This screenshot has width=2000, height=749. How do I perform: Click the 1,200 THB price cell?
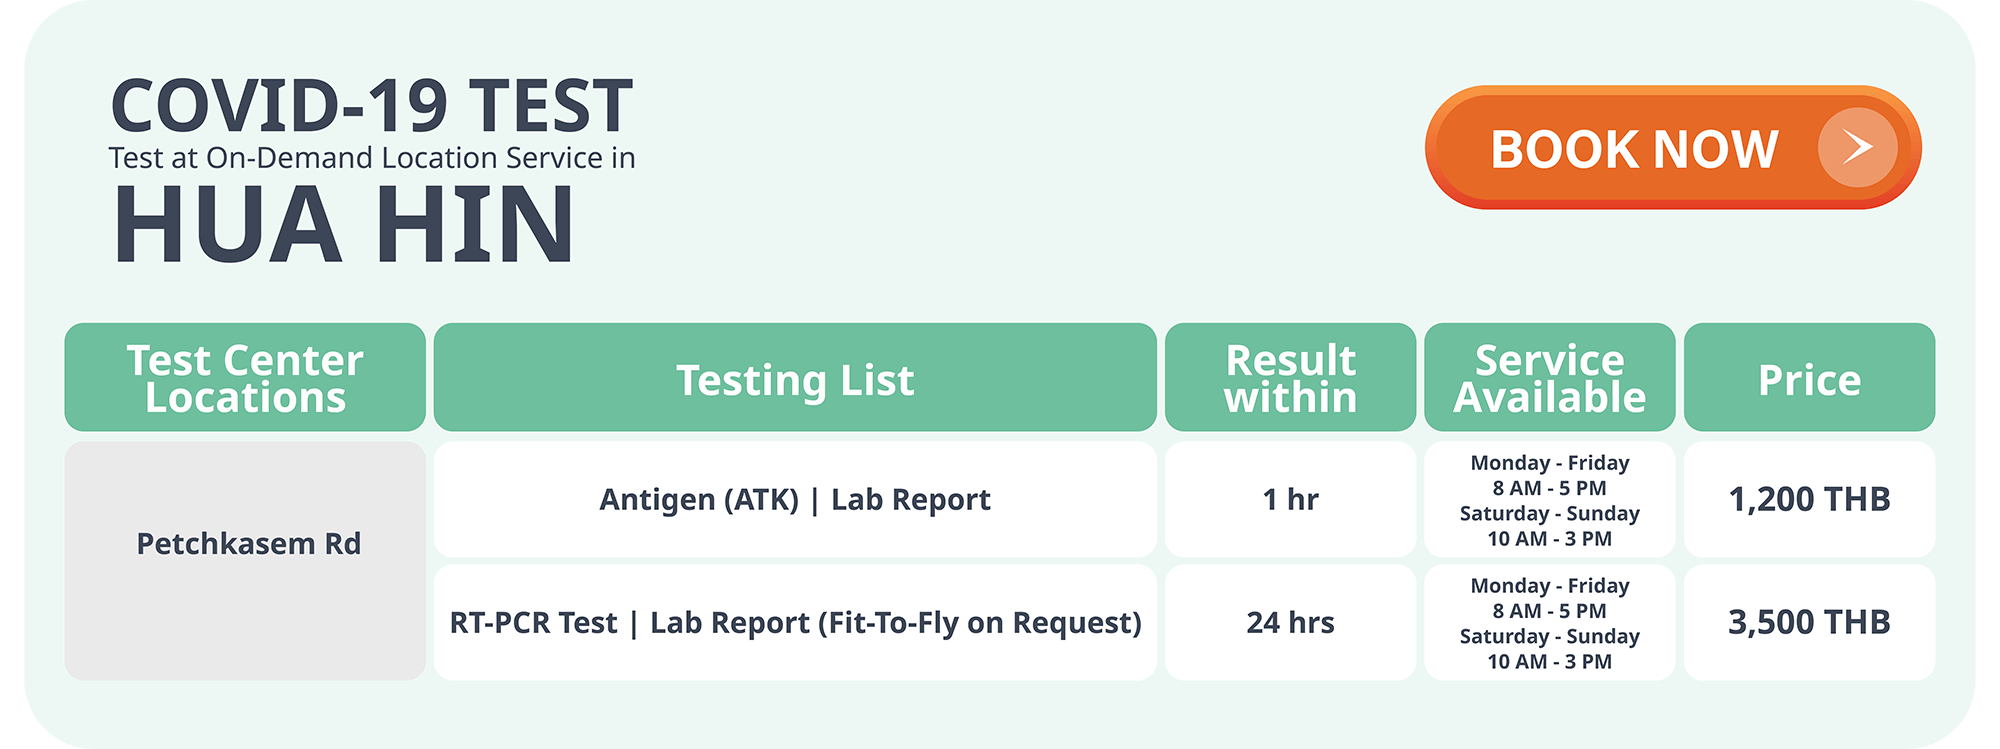(x=1809, y=499)
